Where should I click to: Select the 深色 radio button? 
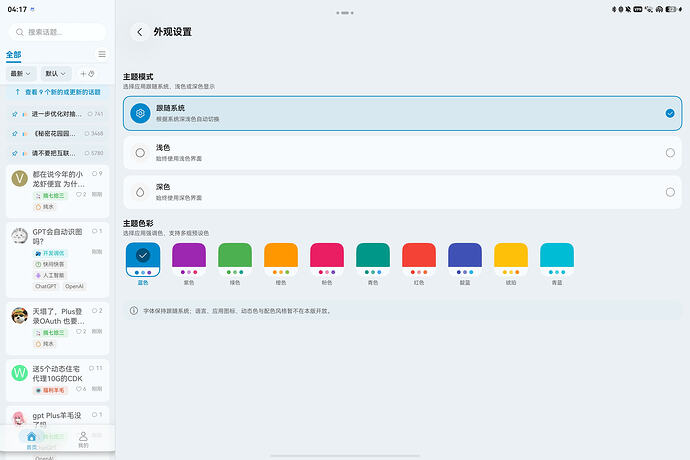tap(670, 192)
